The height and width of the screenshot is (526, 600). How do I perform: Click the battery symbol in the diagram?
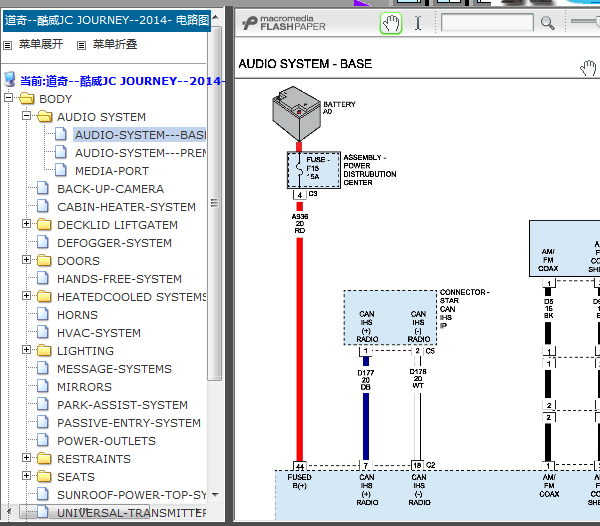297,114
